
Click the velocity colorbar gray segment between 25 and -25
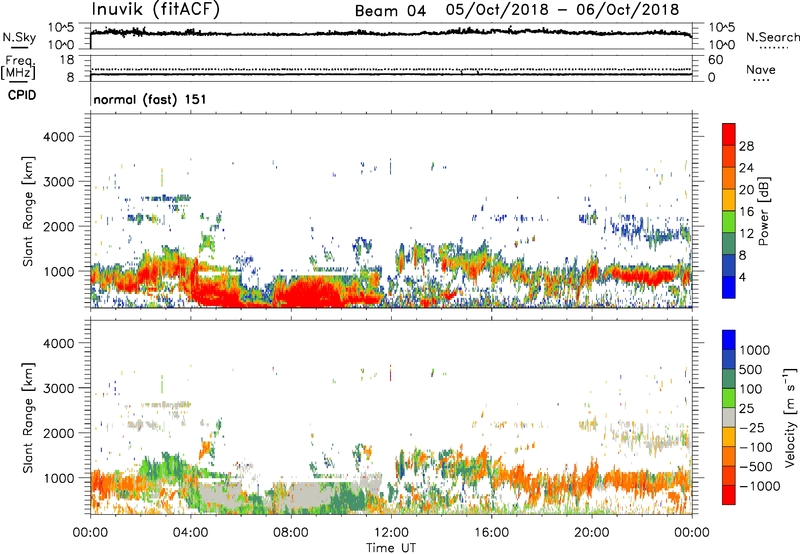point(729,418)
